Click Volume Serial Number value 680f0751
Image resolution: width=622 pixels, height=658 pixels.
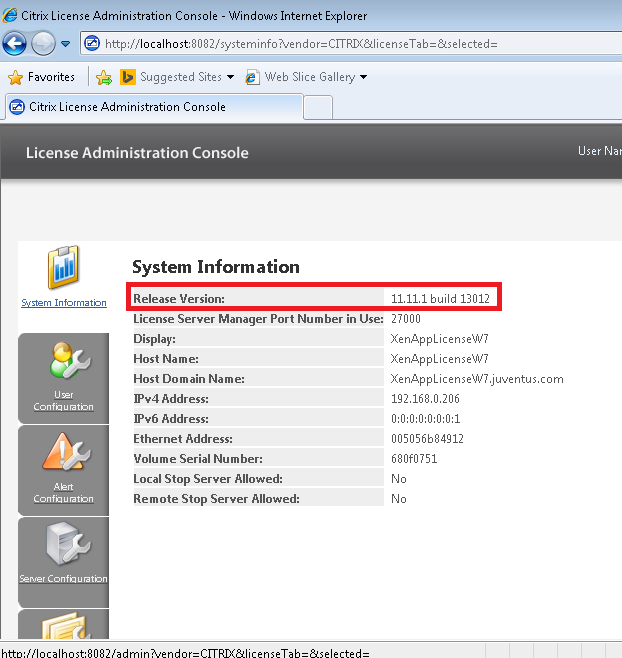tap(414, 459)
